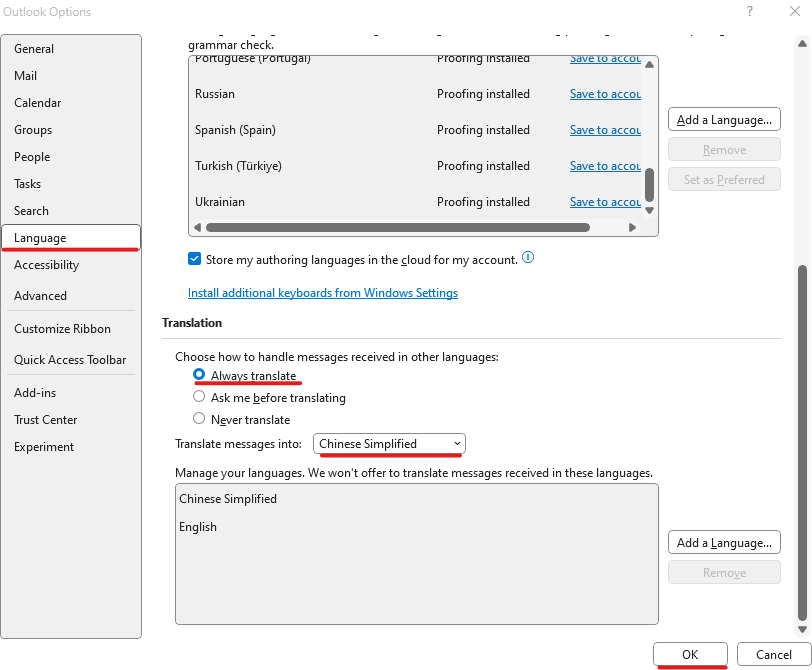This screenshot has width=812, height=670.
Task: Click the language list scroll right arrow
Action: click(x=632, y=227)
